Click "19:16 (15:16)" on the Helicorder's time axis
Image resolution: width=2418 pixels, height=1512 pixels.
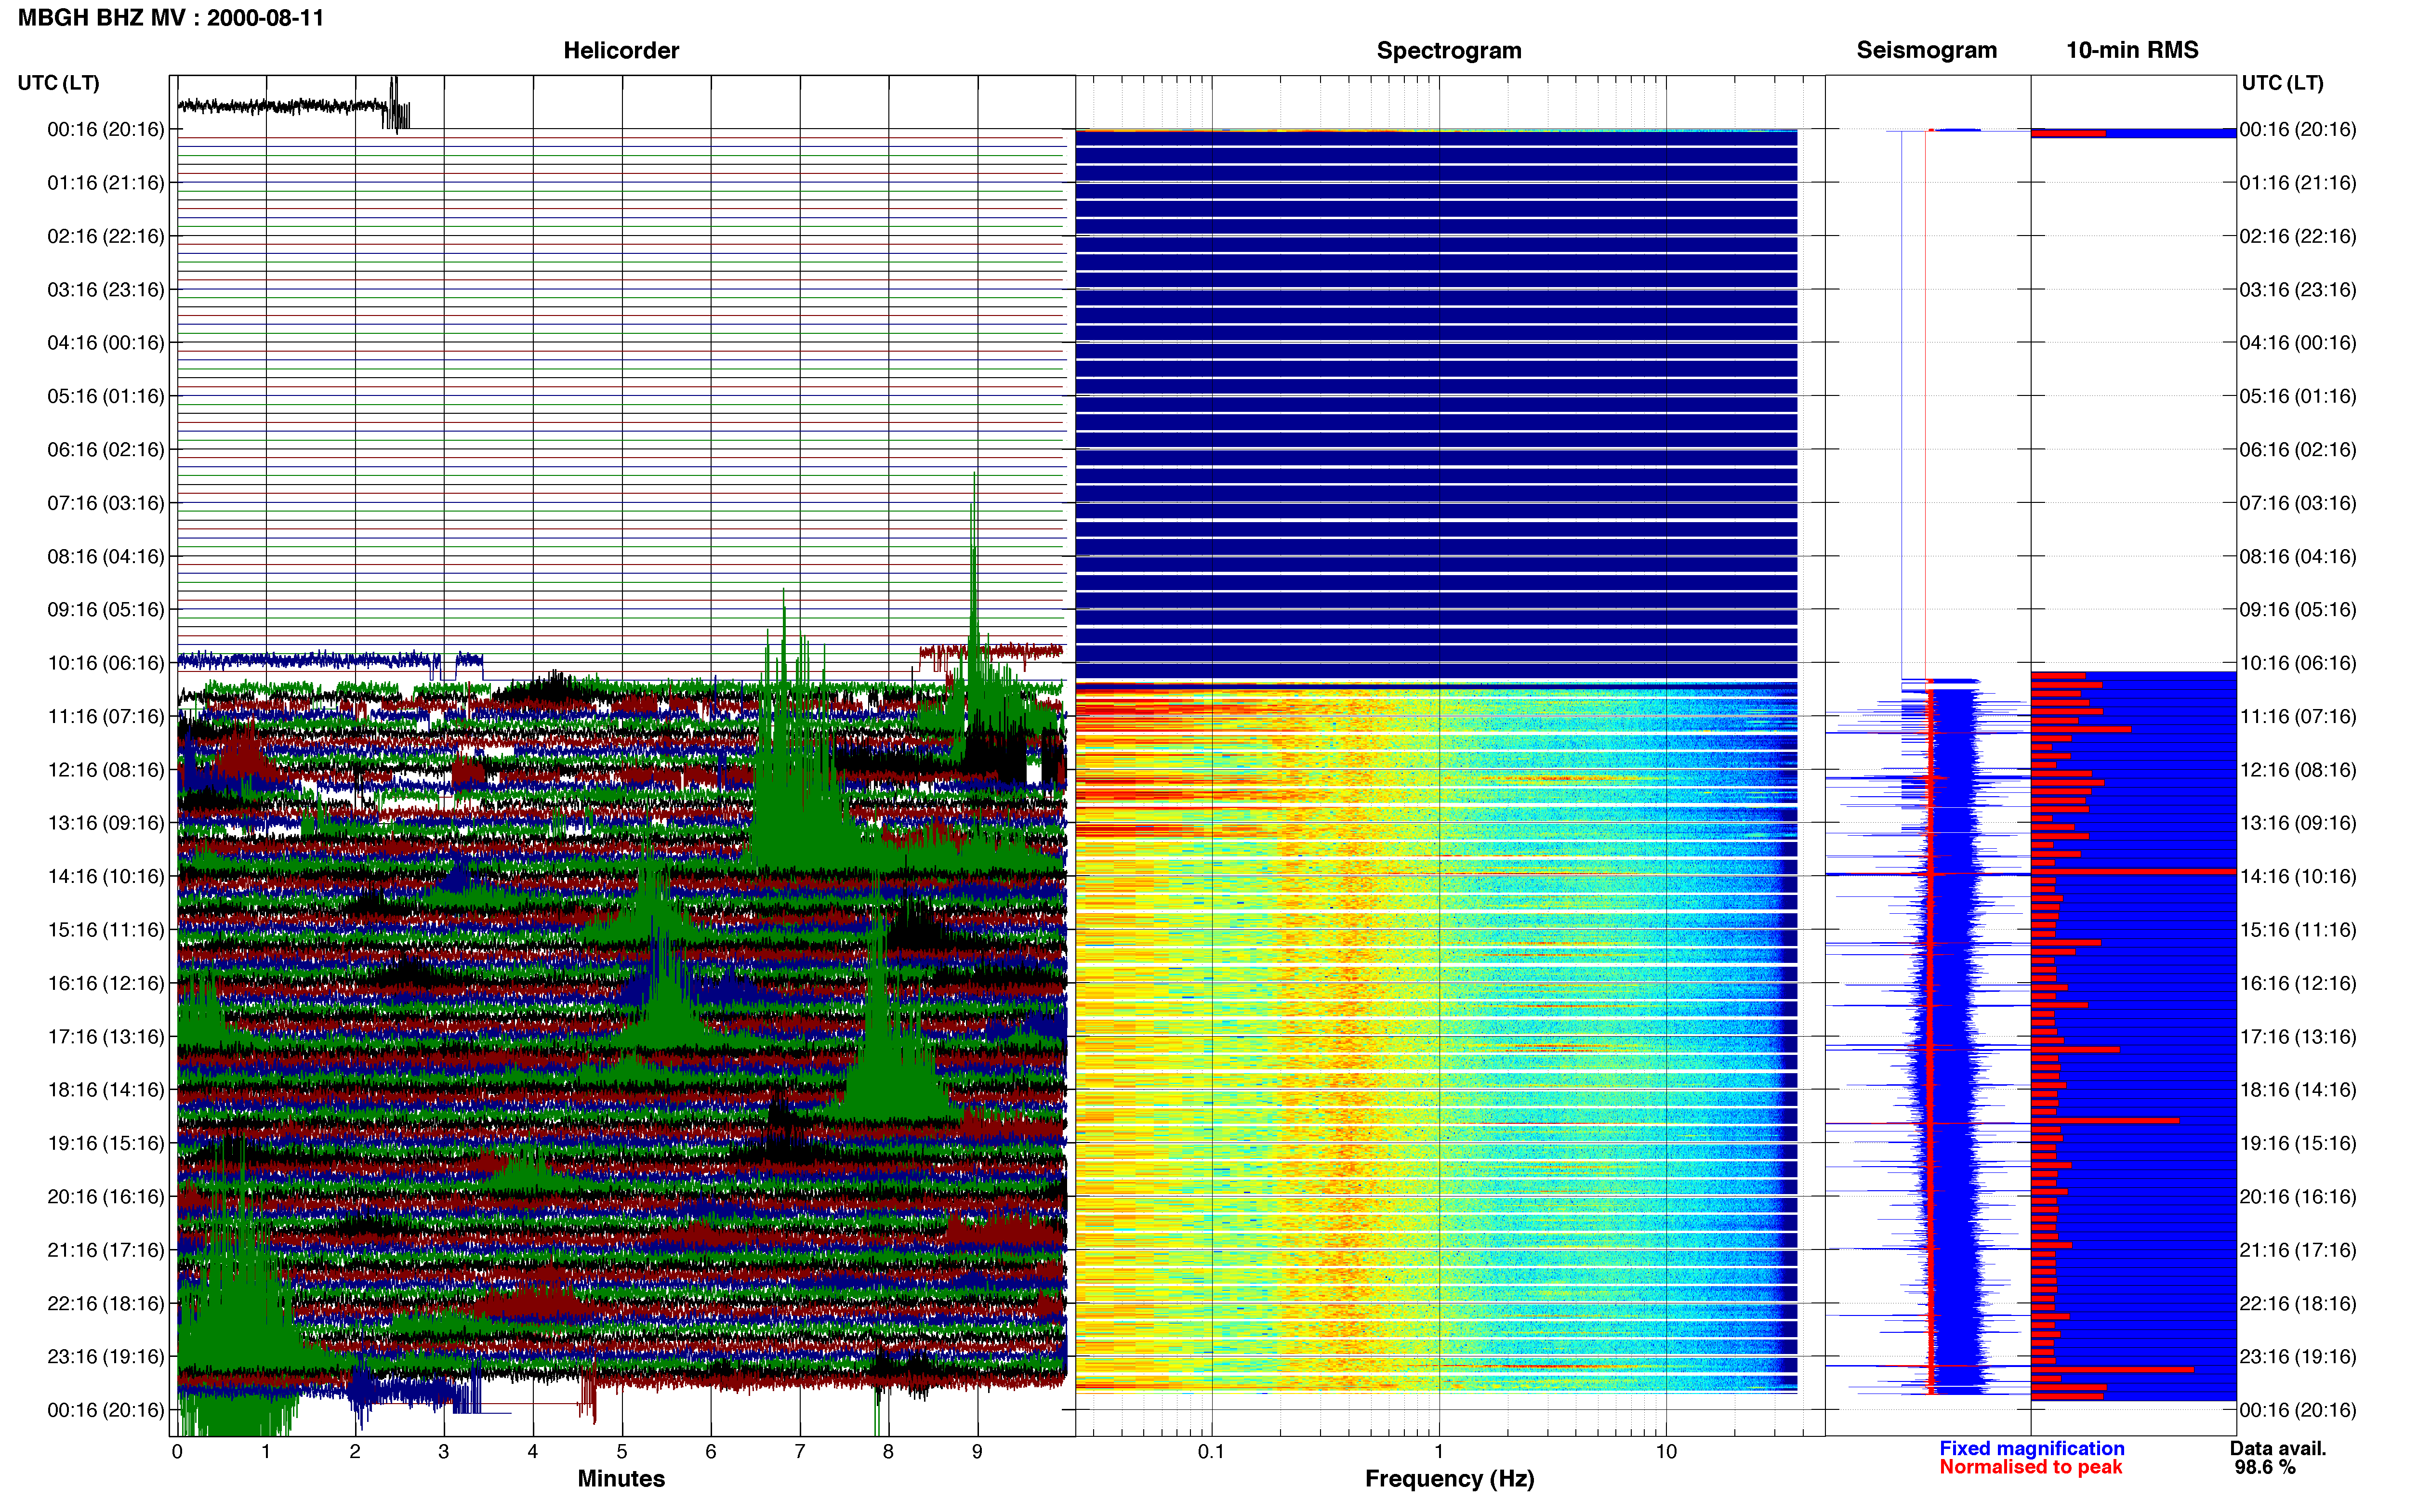click(x=106, y=1143)
